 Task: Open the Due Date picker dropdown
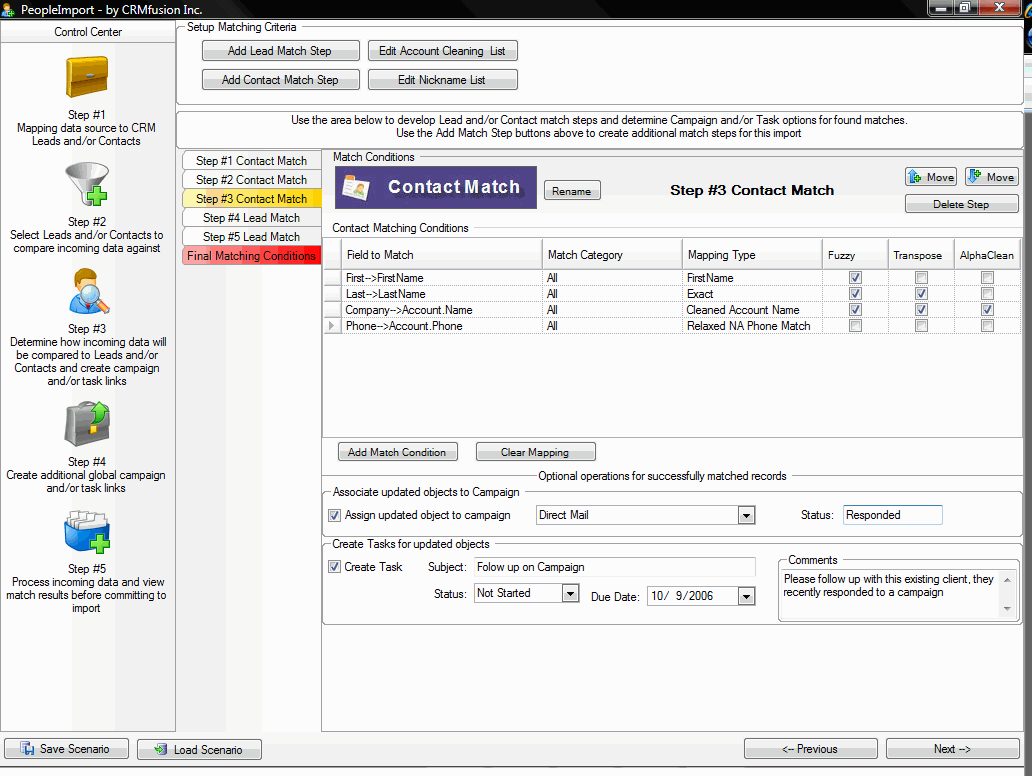click(x=746, y=596)
